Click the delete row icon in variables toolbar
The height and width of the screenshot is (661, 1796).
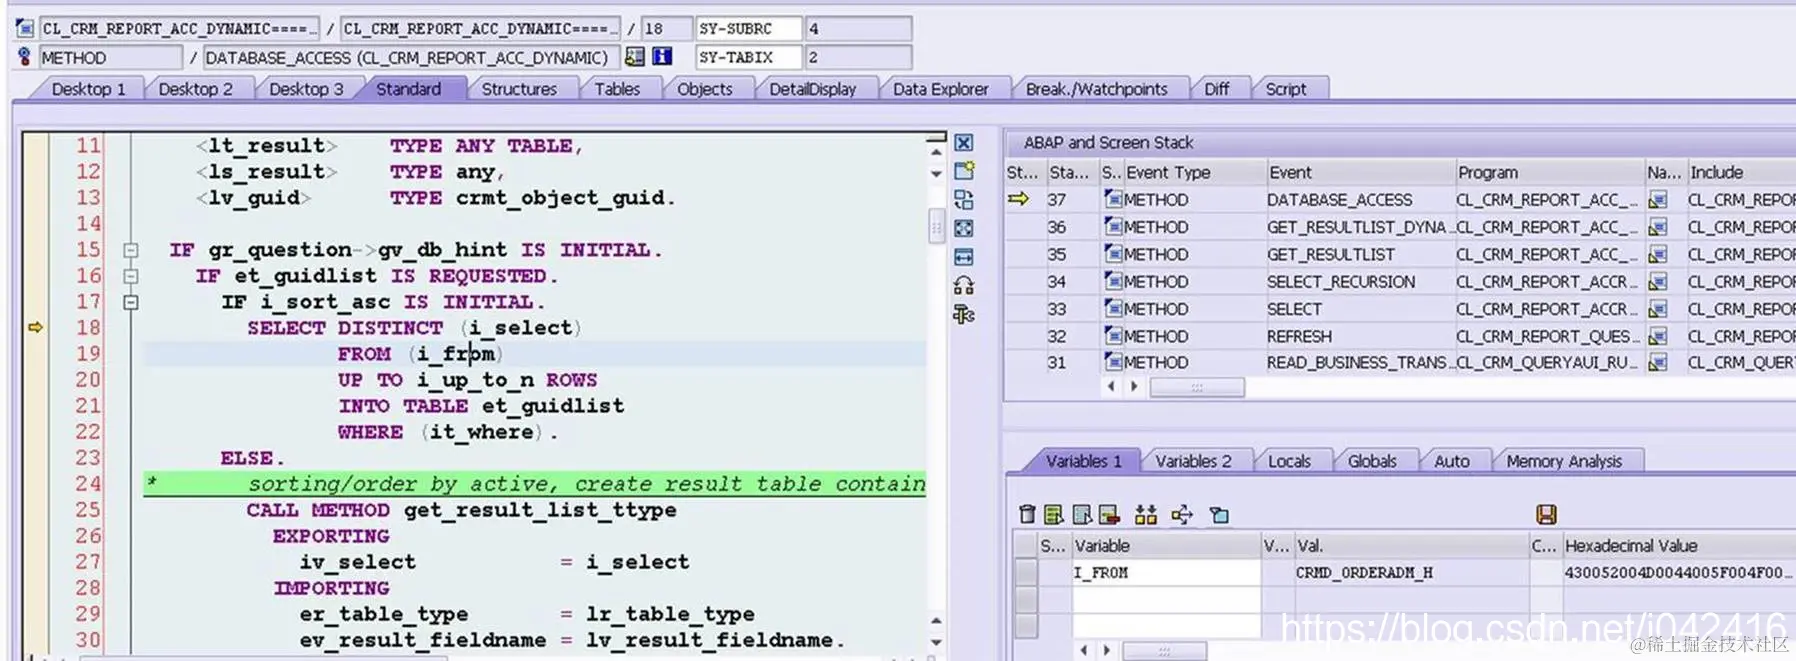[1108, 515]
